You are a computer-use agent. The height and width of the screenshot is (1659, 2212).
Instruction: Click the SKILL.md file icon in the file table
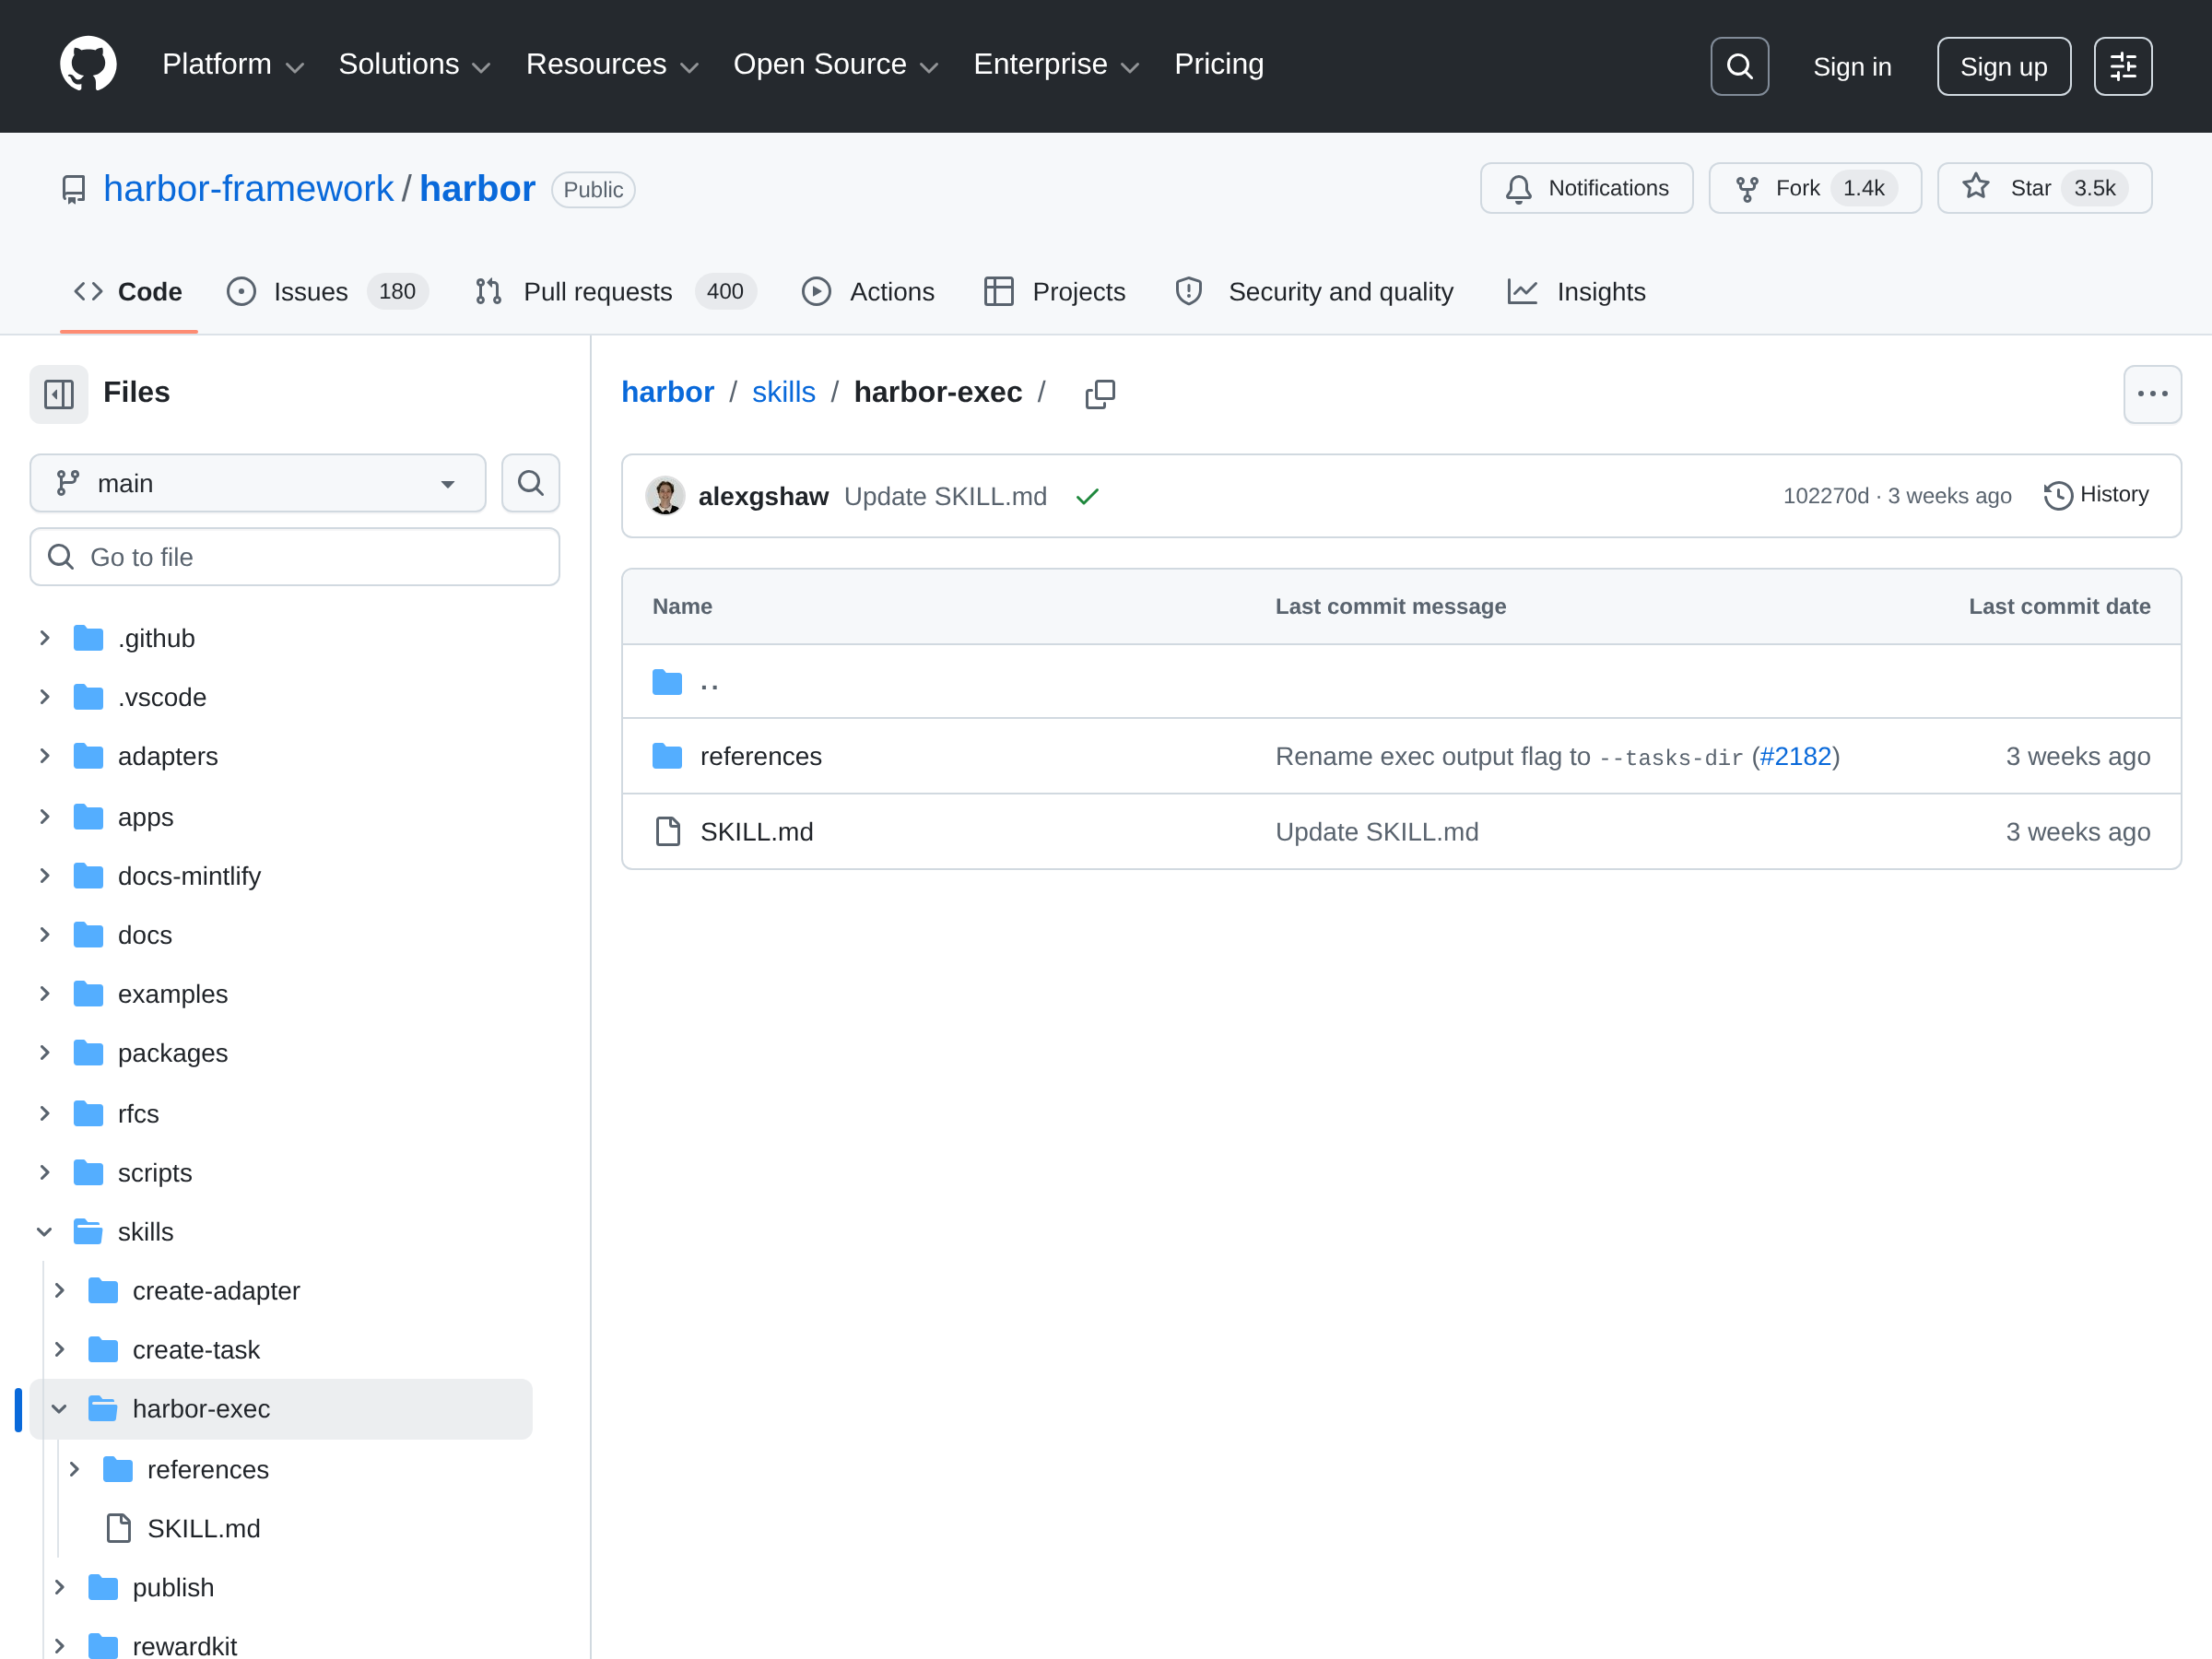[667, 832]
